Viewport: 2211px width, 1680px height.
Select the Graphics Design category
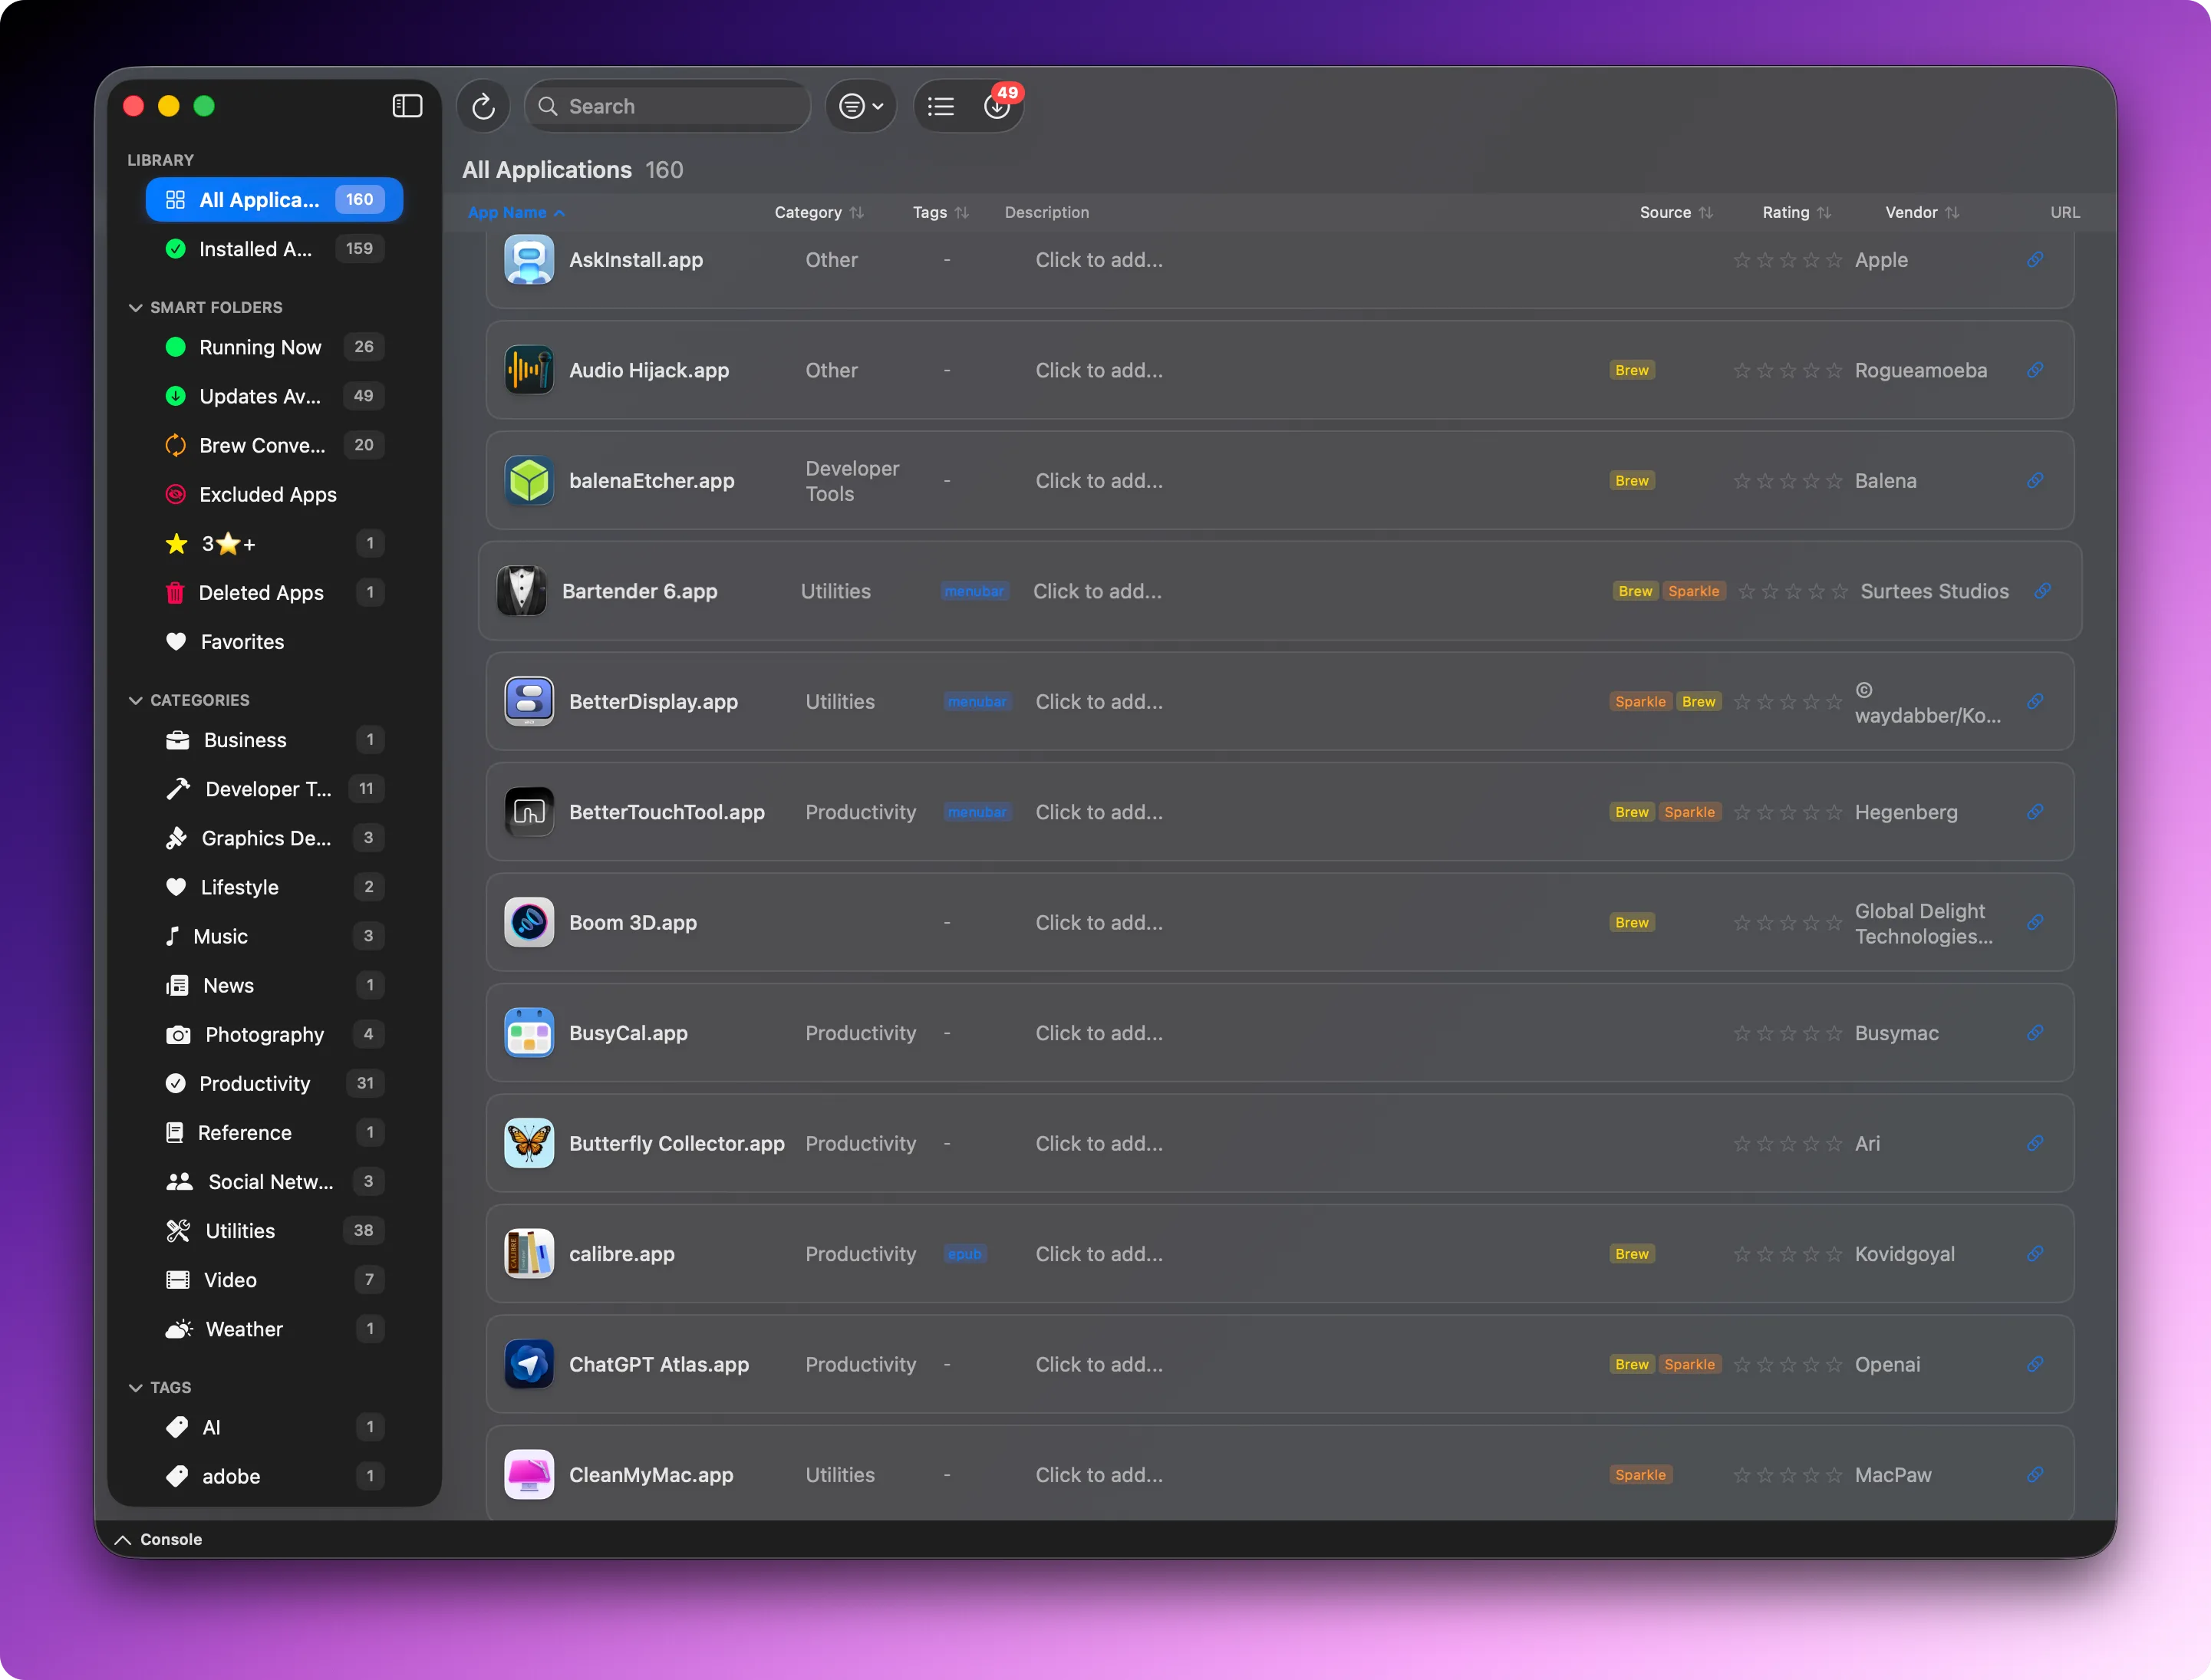[x=274, y=838]
